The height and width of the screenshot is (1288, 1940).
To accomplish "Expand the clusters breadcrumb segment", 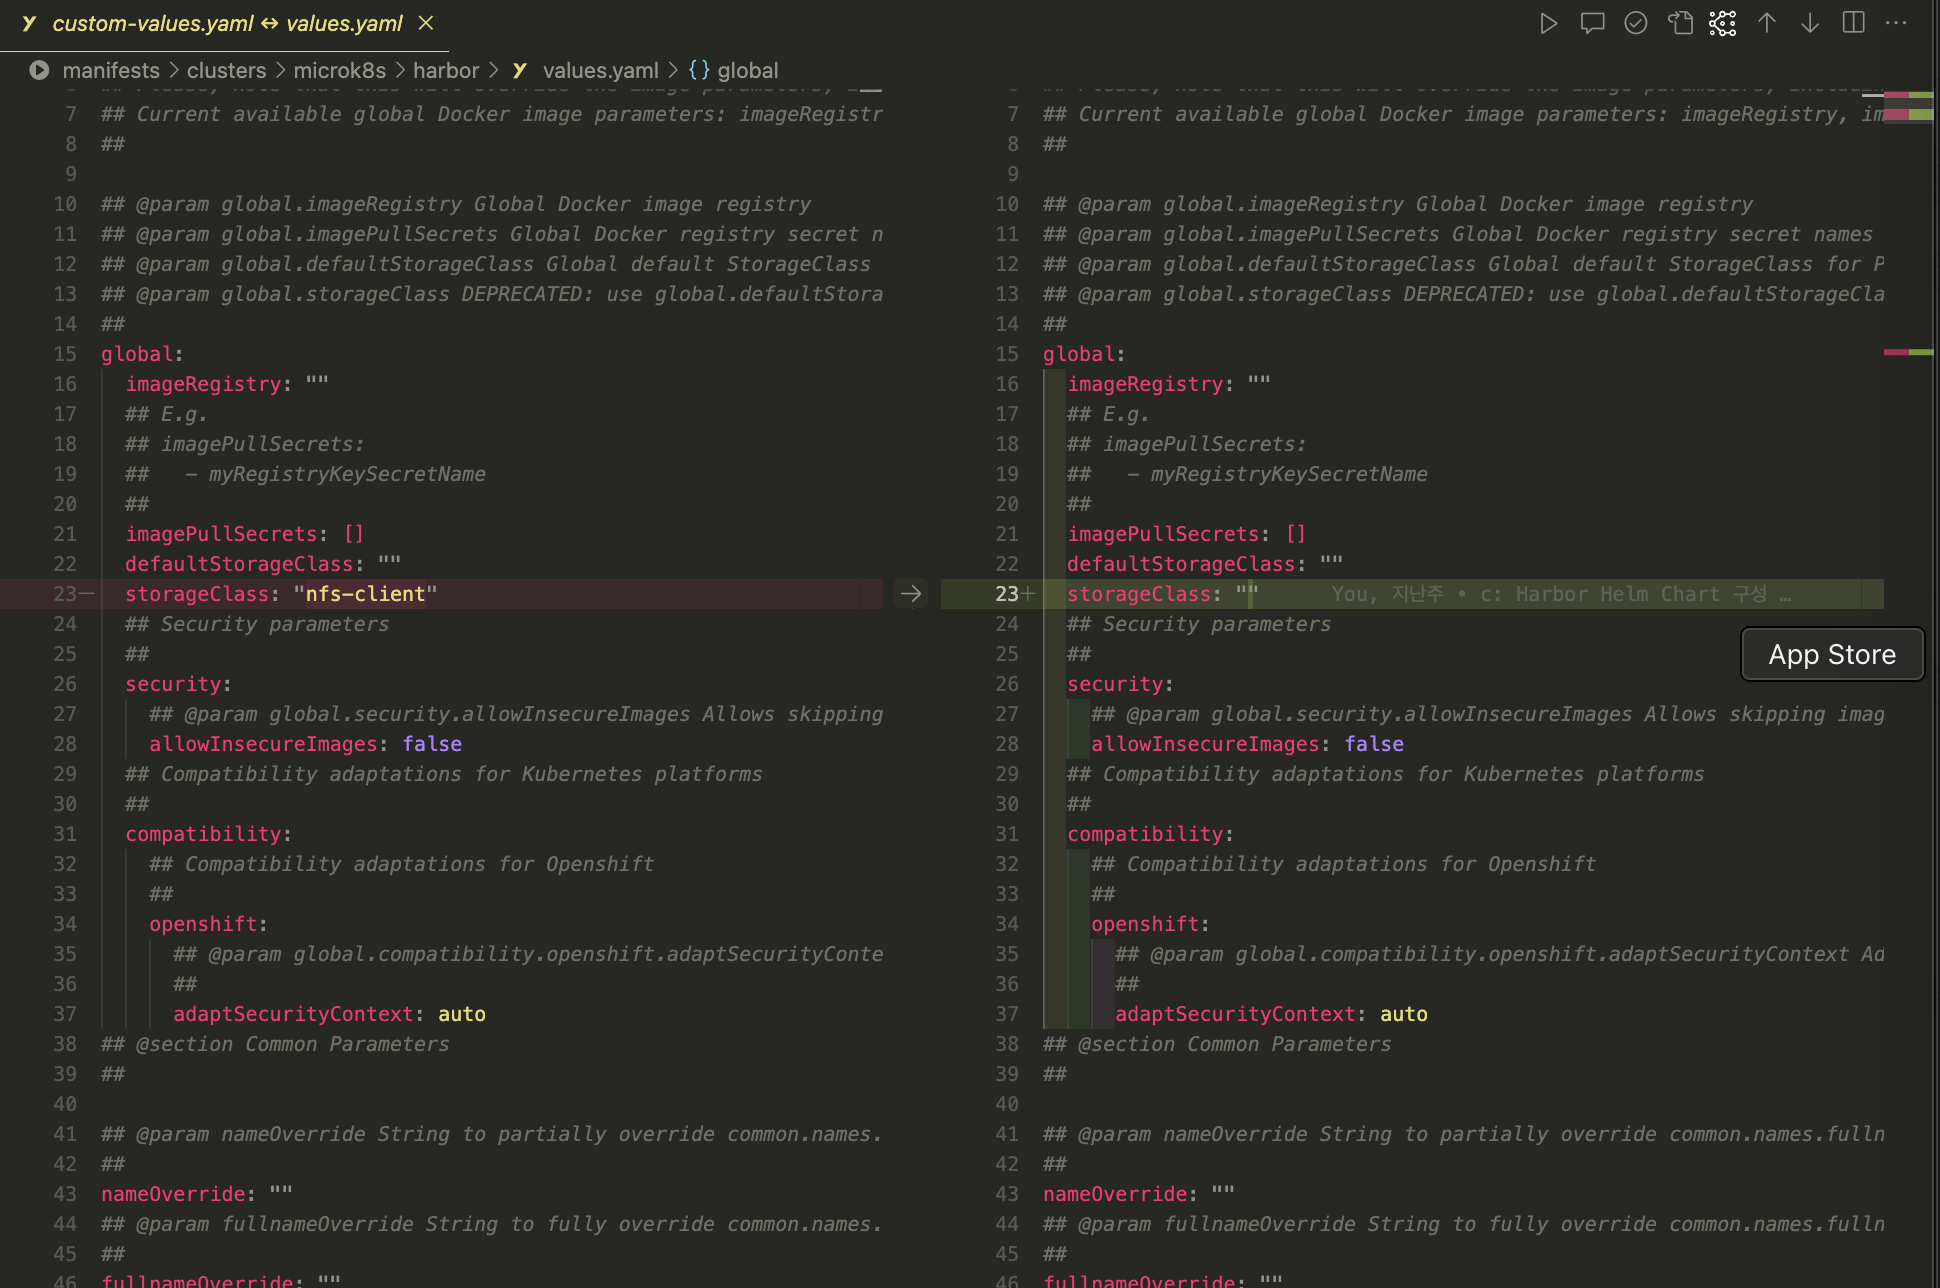I will [x=226, y=71].
